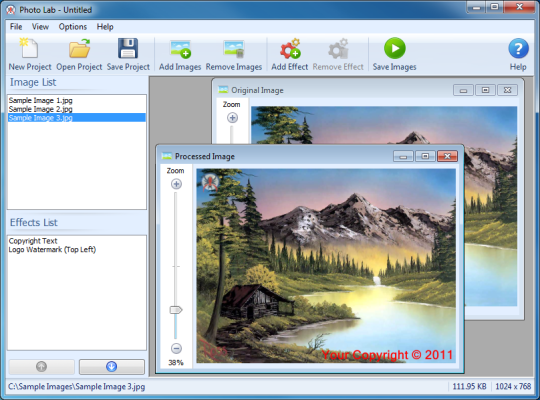Close the Processed Image window
Viewport: 540px width, 400px height.
click(447, 156)
